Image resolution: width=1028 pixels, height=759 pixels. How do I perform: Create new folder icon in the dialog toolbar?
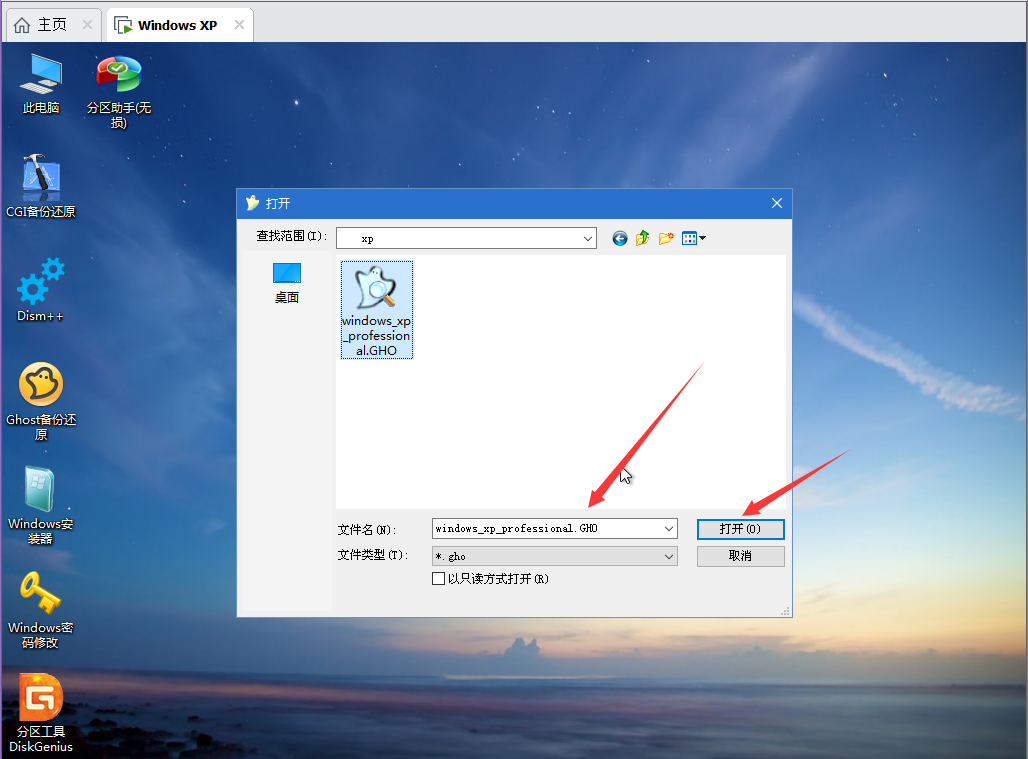[666, 238]
